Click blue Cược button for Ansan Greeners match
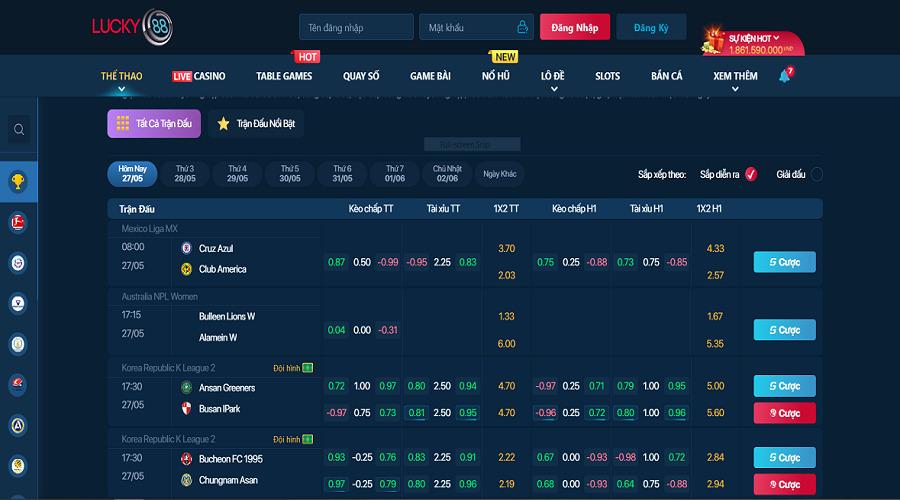 785,386
